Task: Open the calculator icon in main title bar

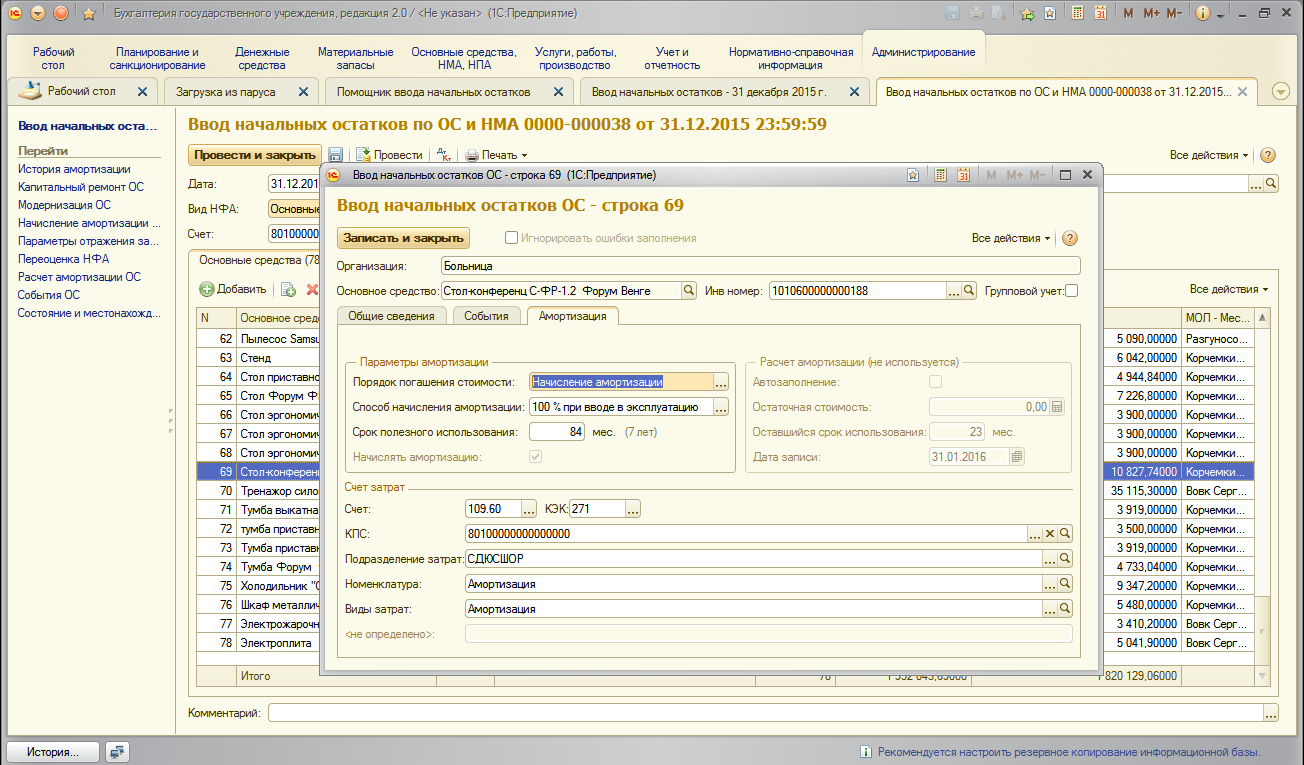Action: coord(1078,13)
